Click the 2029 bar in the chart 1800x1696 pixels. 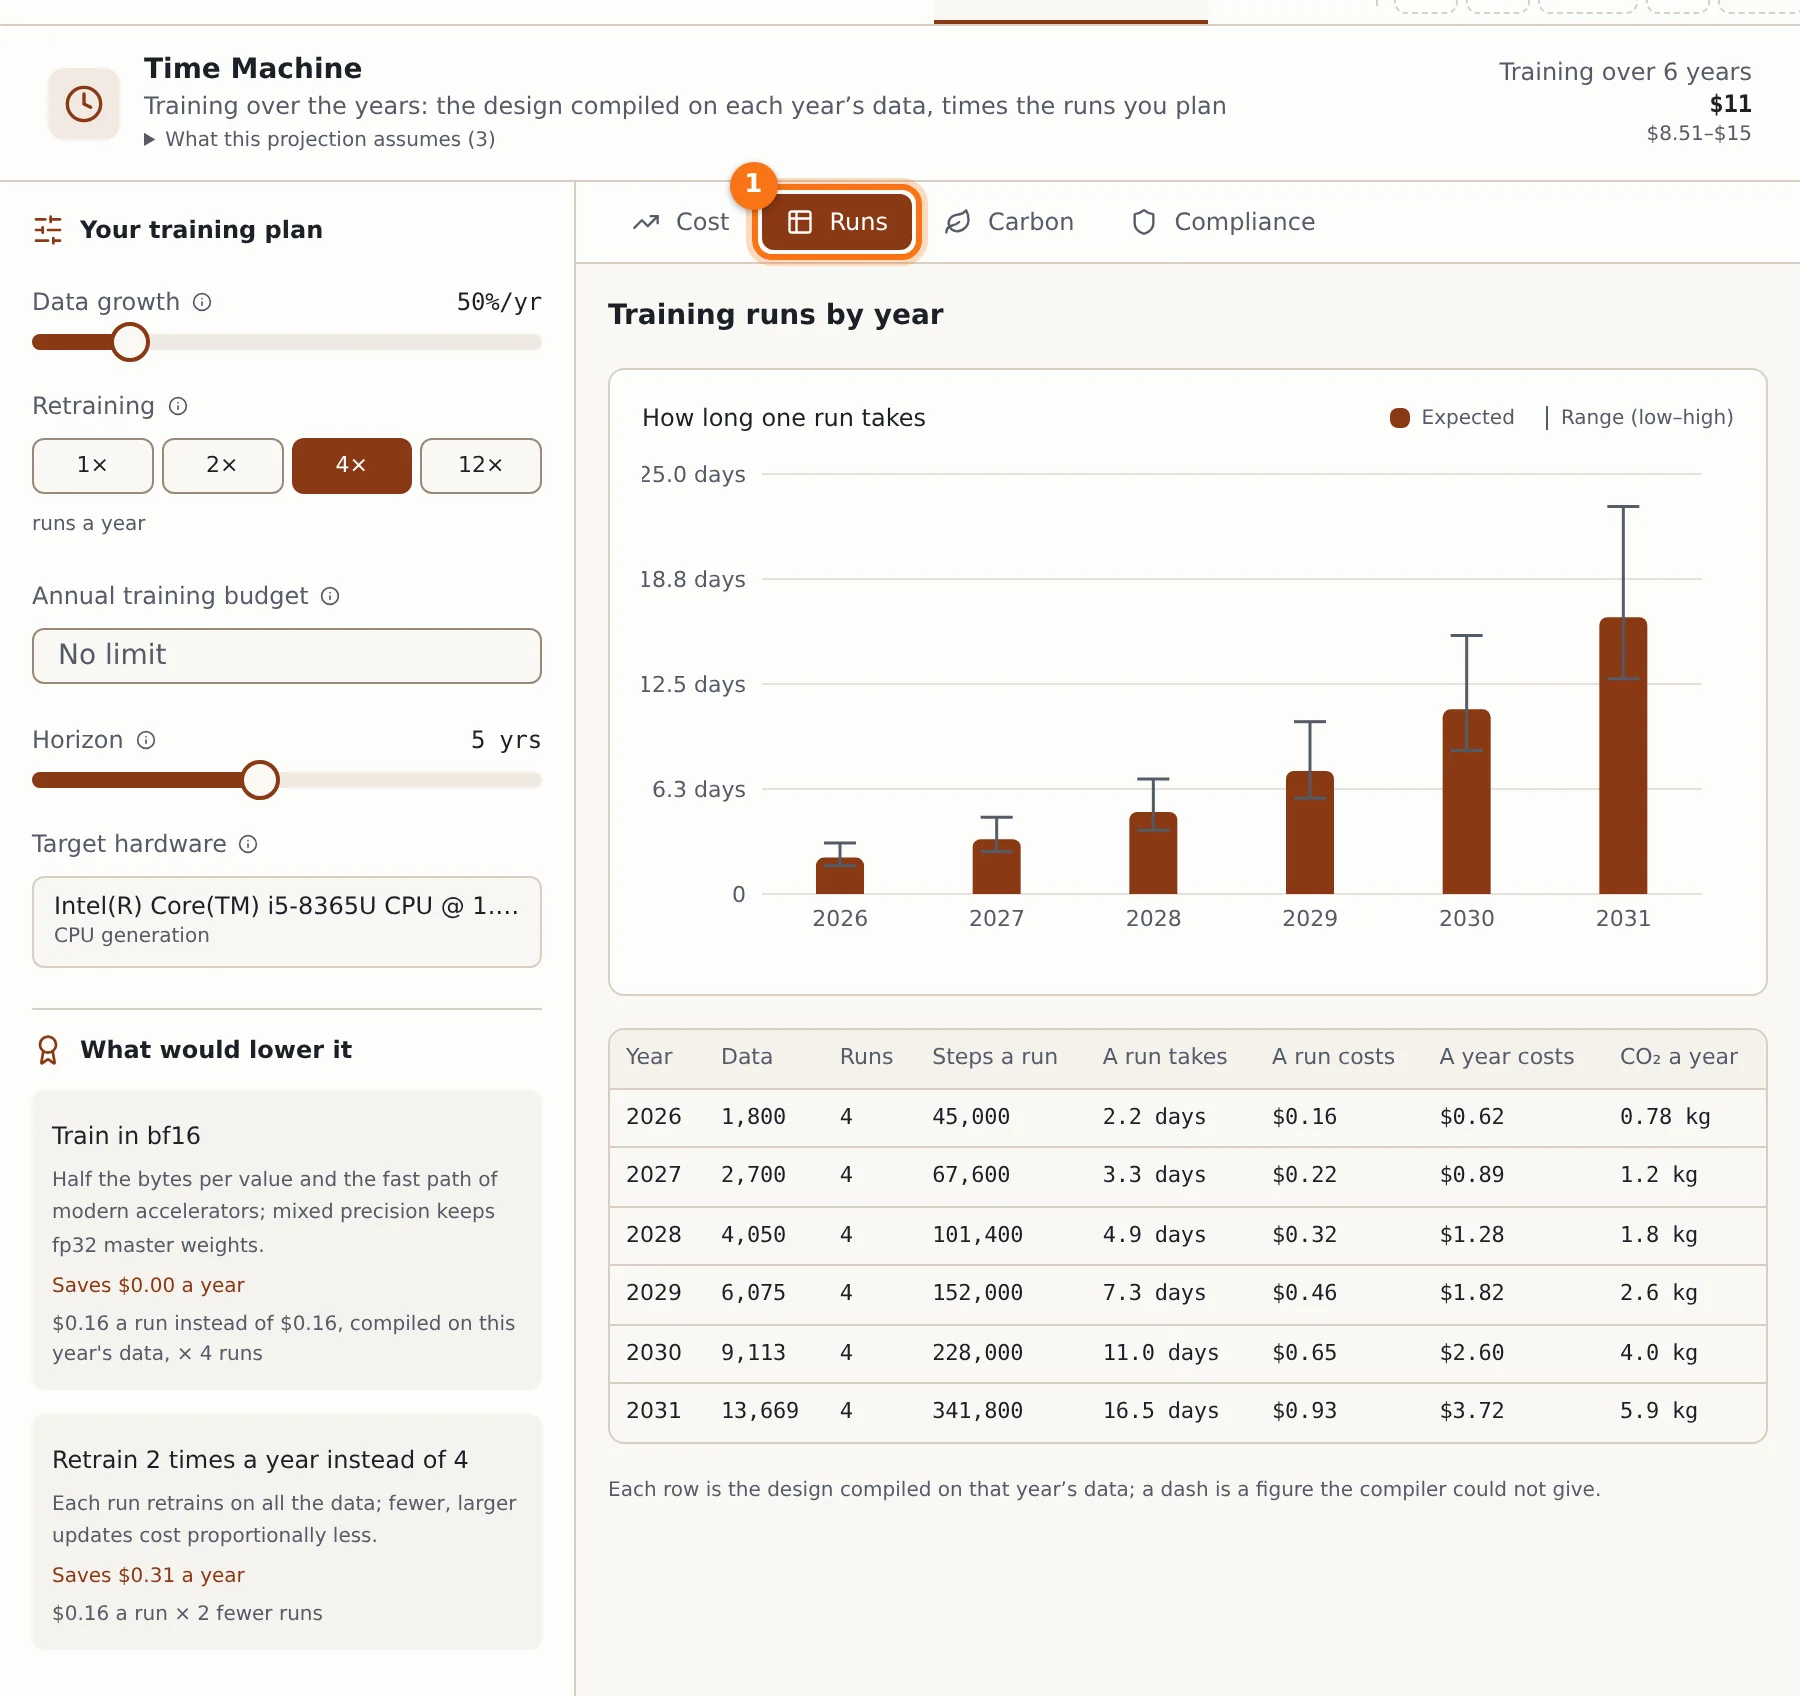pyautogui.click(x=1310, y=833)
